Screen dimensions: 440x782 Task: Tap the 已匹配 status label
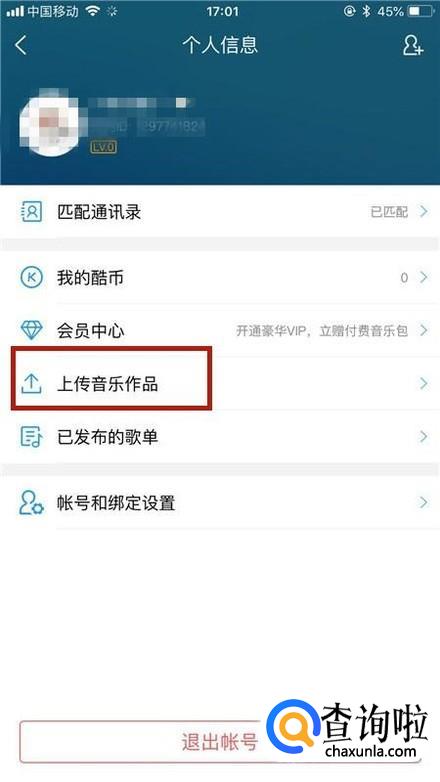[x=389, y=212]
